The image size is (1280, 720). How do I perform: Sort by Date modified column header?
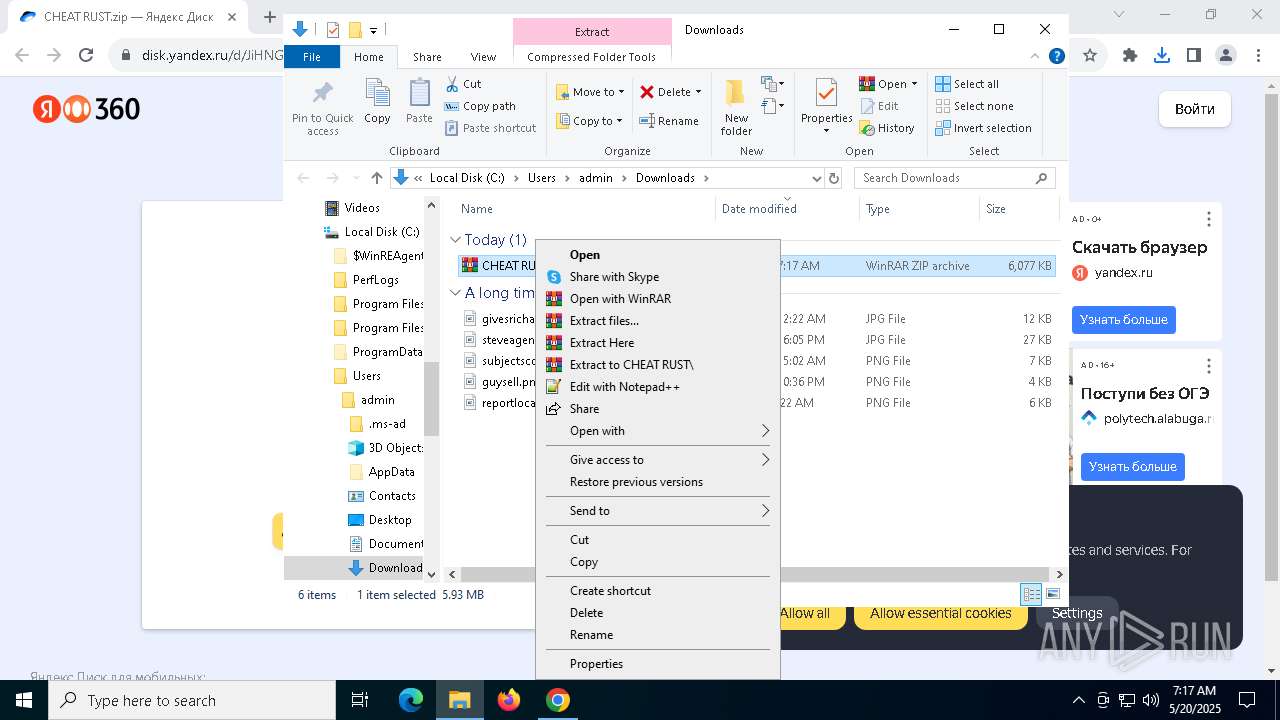pos(788,209)
